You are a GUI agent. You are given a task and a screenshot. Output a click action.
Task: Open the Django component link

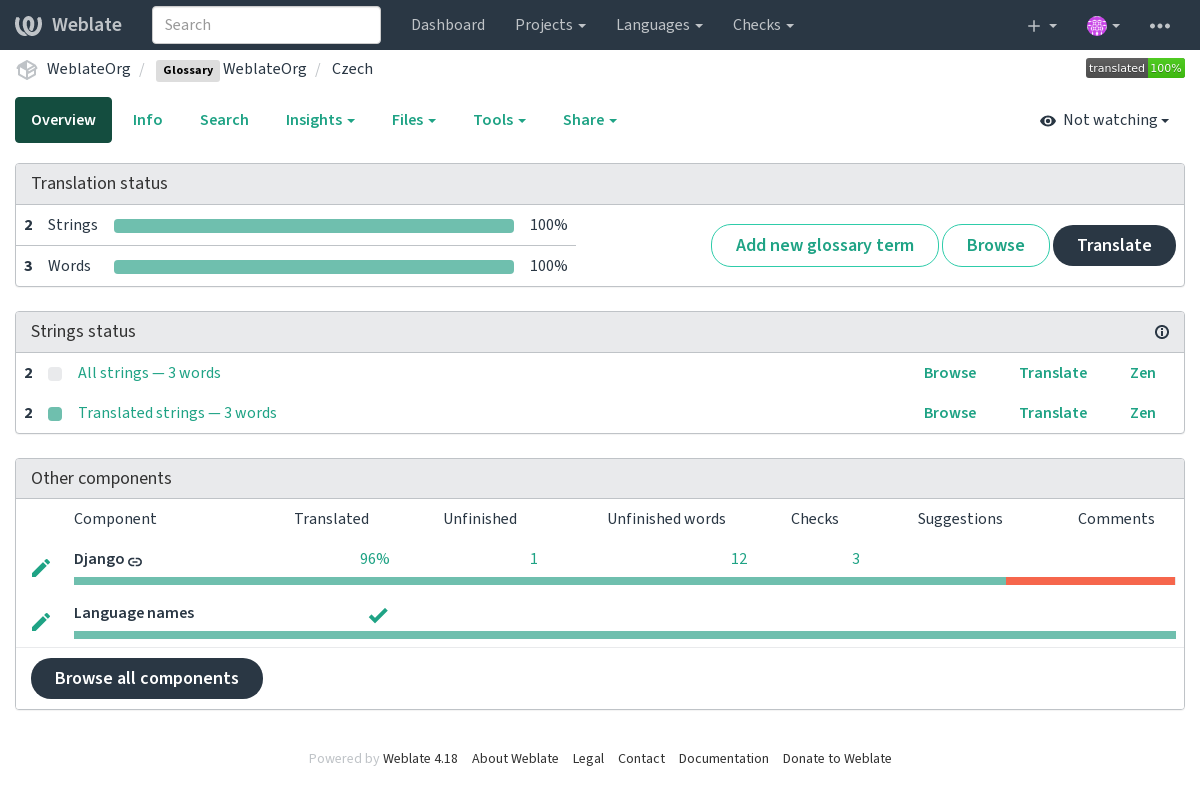coord(99,559)
